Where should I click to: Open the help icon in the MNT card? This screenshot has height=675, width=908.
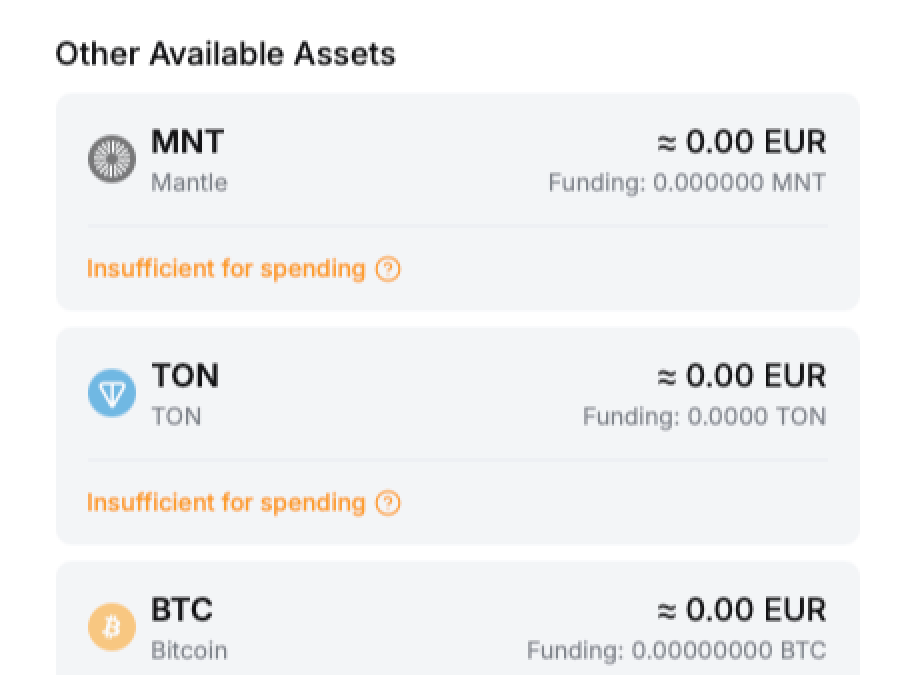coord(388,269)
